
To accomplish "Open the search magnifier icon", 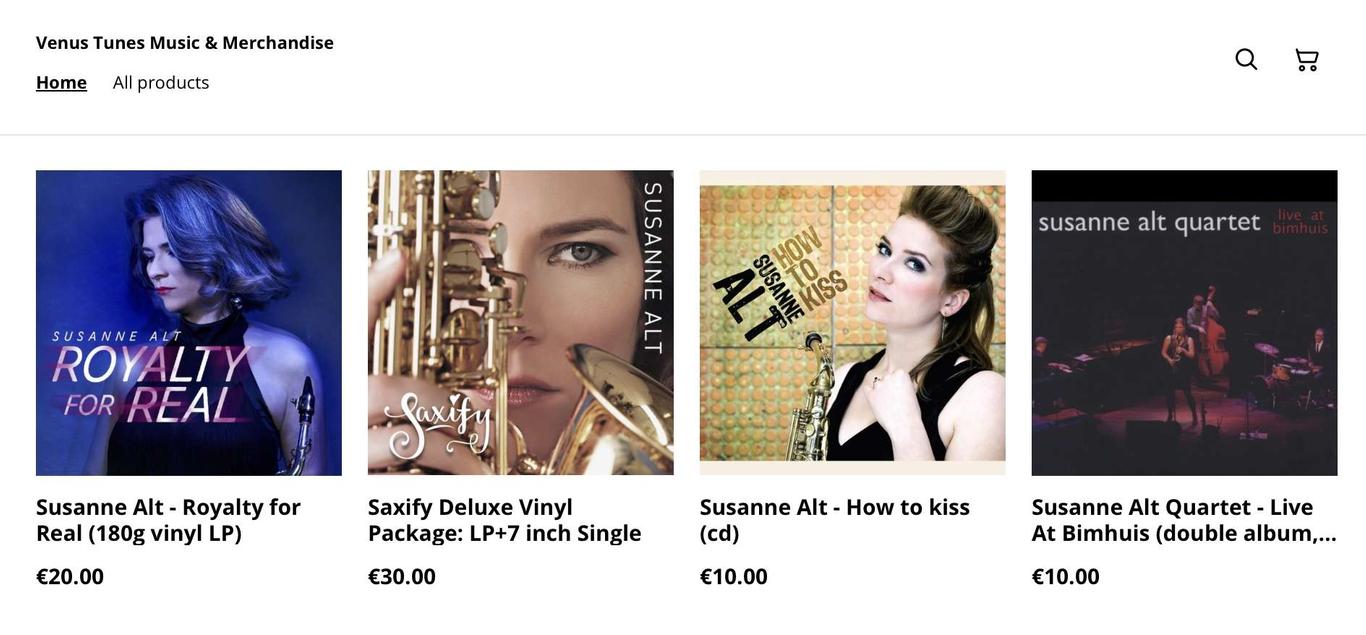I will pyautogui.click(x=1246, y=59).
